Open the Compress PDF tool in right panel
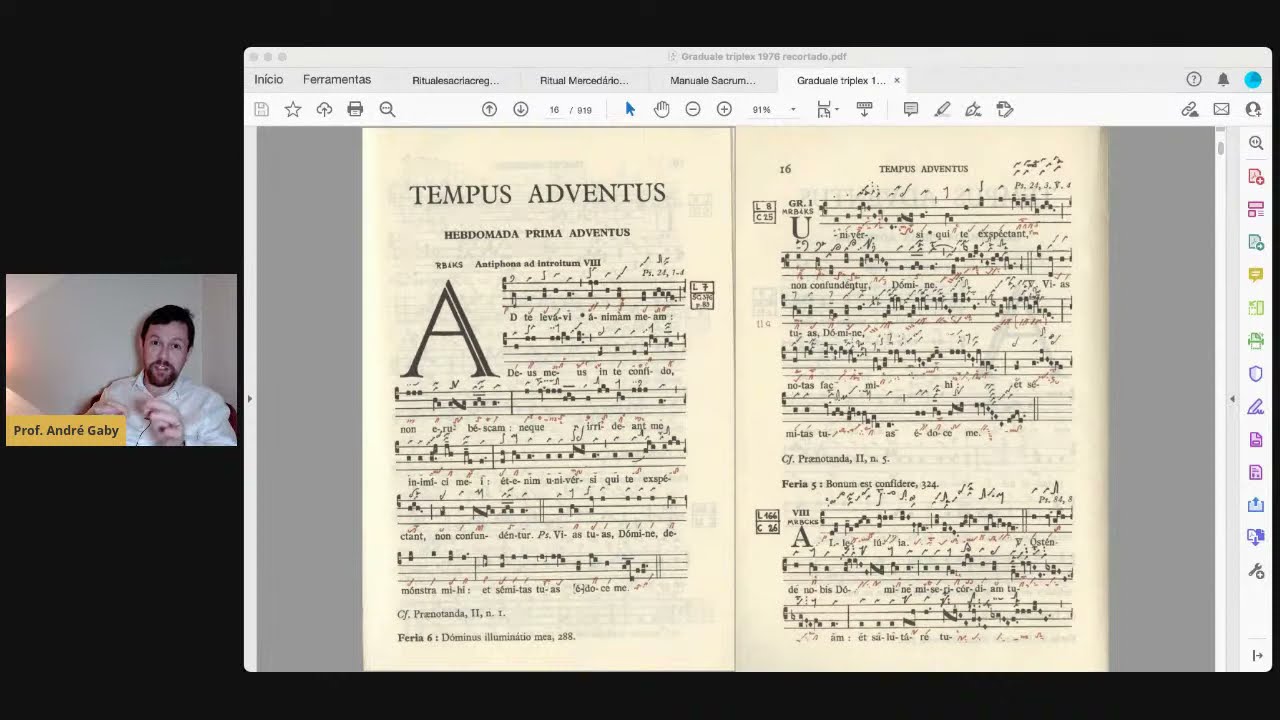Viewport: 1280px width, 720px height. (x=1256, y=440)
